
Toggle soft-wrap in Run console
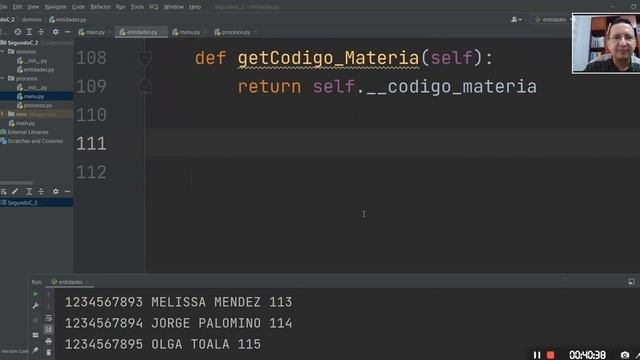click(x=49, y=318)
